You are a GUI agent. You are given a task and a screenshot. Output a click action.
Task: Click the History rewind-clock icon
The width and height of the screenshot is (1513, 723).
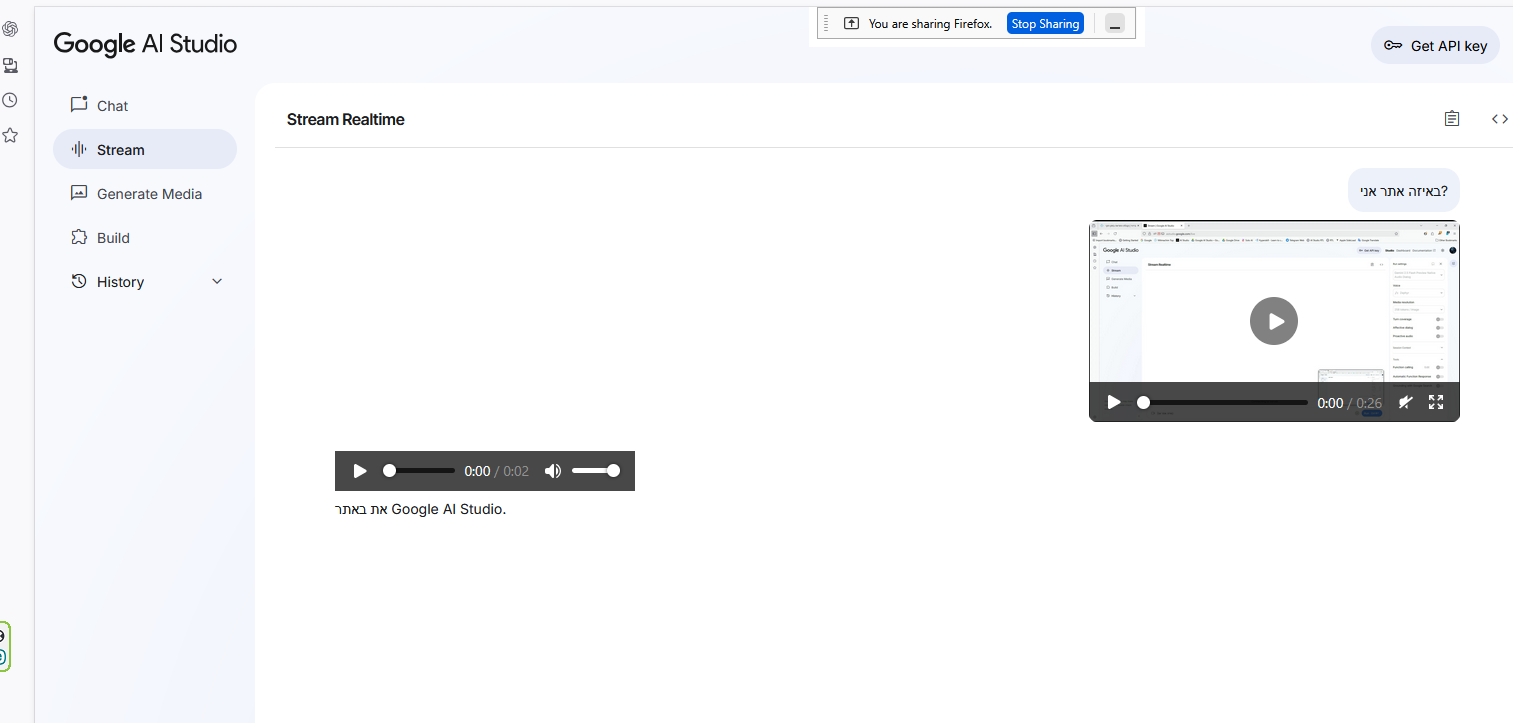click(79, 281)
